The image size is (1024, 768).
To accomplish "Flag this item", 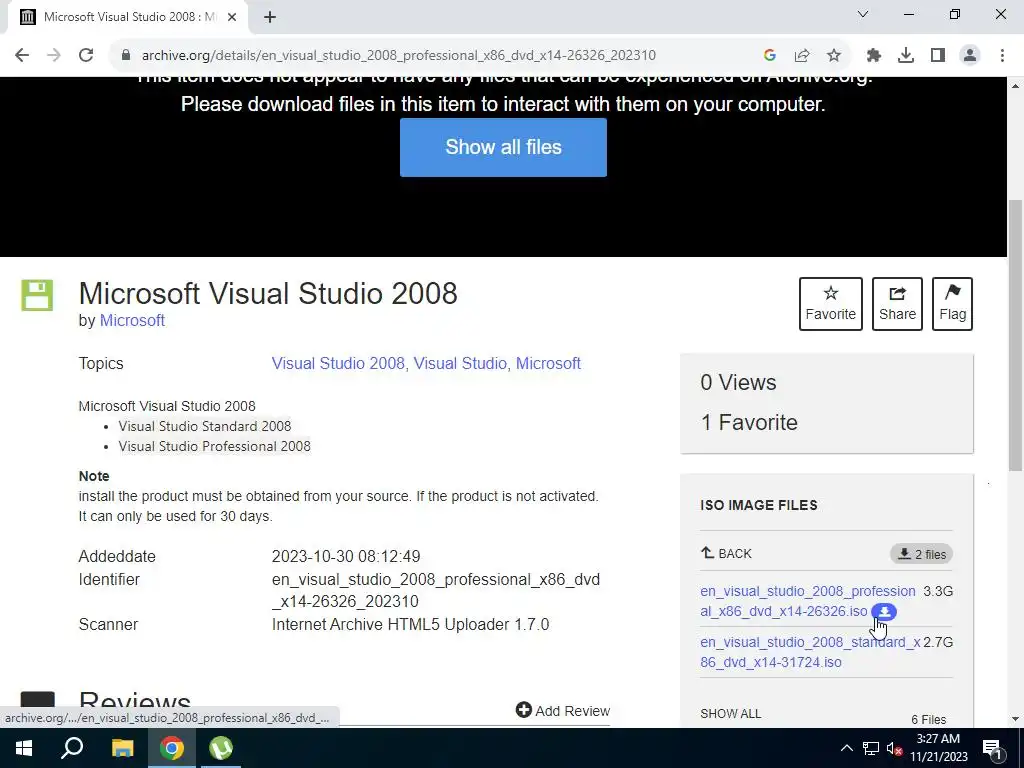I will pos(952,304).
